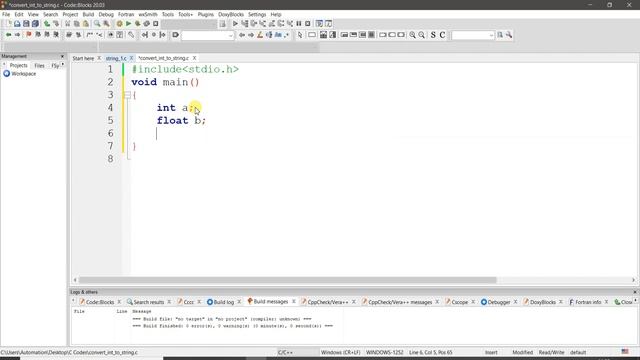Select the Workspace tree item
The height and width of the screenshot is (360, 640).
click(x=24, y=74)
